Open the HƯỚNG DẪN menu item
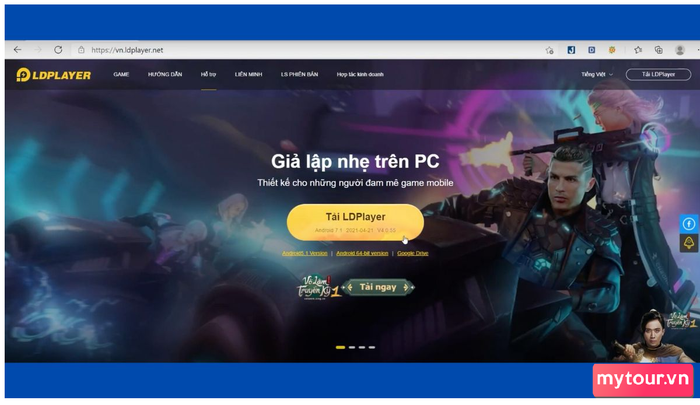Screen dimensions: 700x405 pyautogui.click(x=165, y=74)
